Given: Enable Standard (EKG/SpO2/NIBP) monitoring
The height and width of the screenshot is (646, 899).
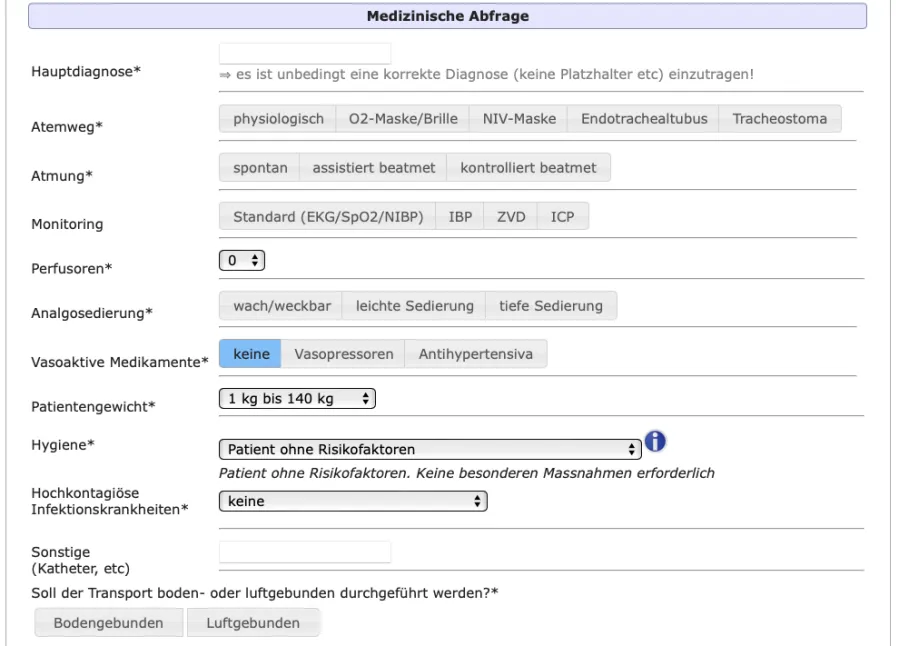Looking at the screenshot, I should click(327, 217).
